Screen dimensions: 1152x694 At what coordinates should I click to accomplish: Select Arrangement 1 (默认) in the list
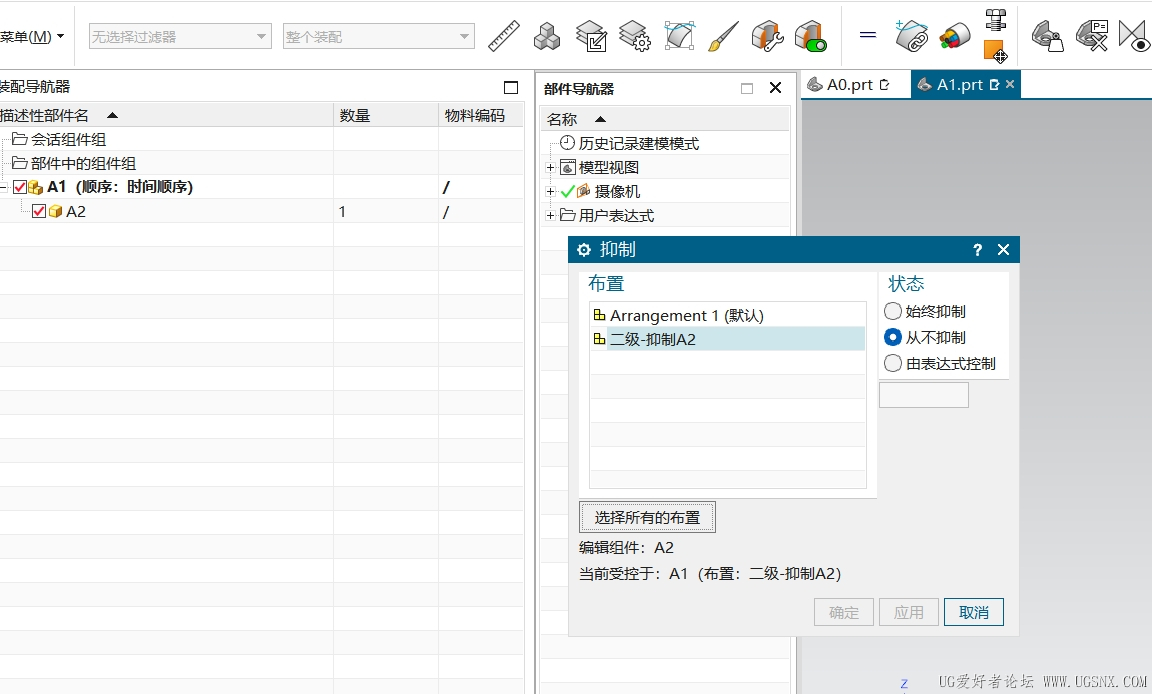pyautogui.click(x=727, y=315)
